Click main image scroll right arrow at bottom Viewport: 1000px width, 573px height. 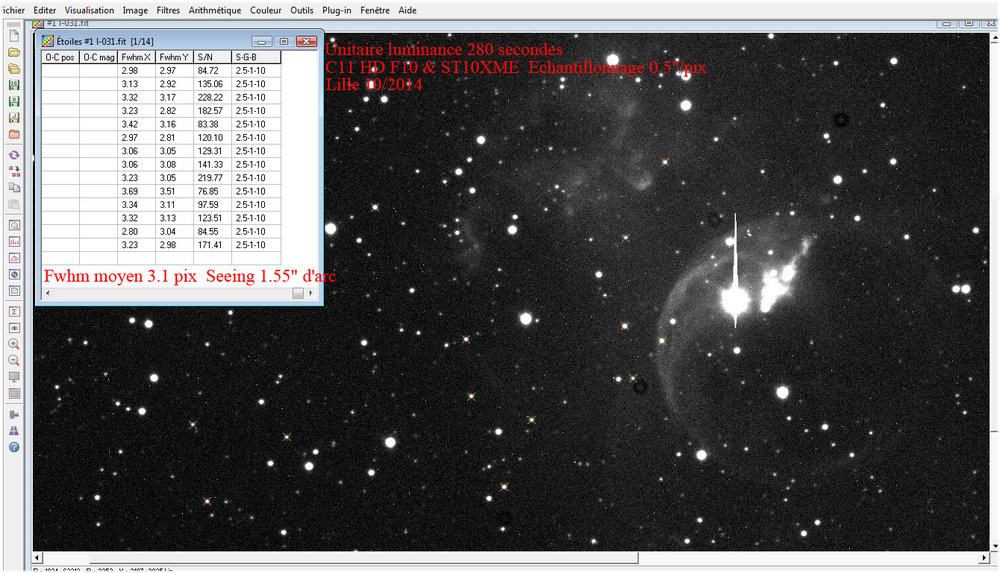click(x=984, y=558)
